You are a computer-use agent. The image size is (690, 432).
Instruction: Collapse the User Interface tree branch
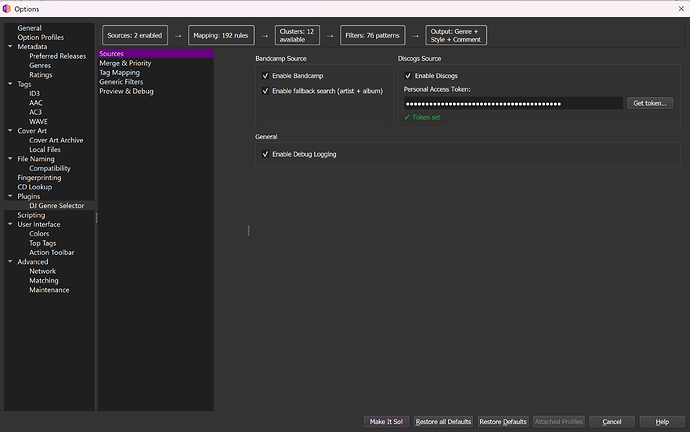click(x=10, y=225)
